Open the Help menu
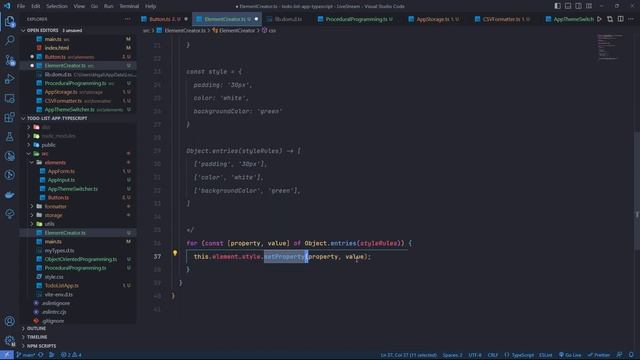Image resolution: width=640 pixels, height=360 pixels. coord(151,6)
